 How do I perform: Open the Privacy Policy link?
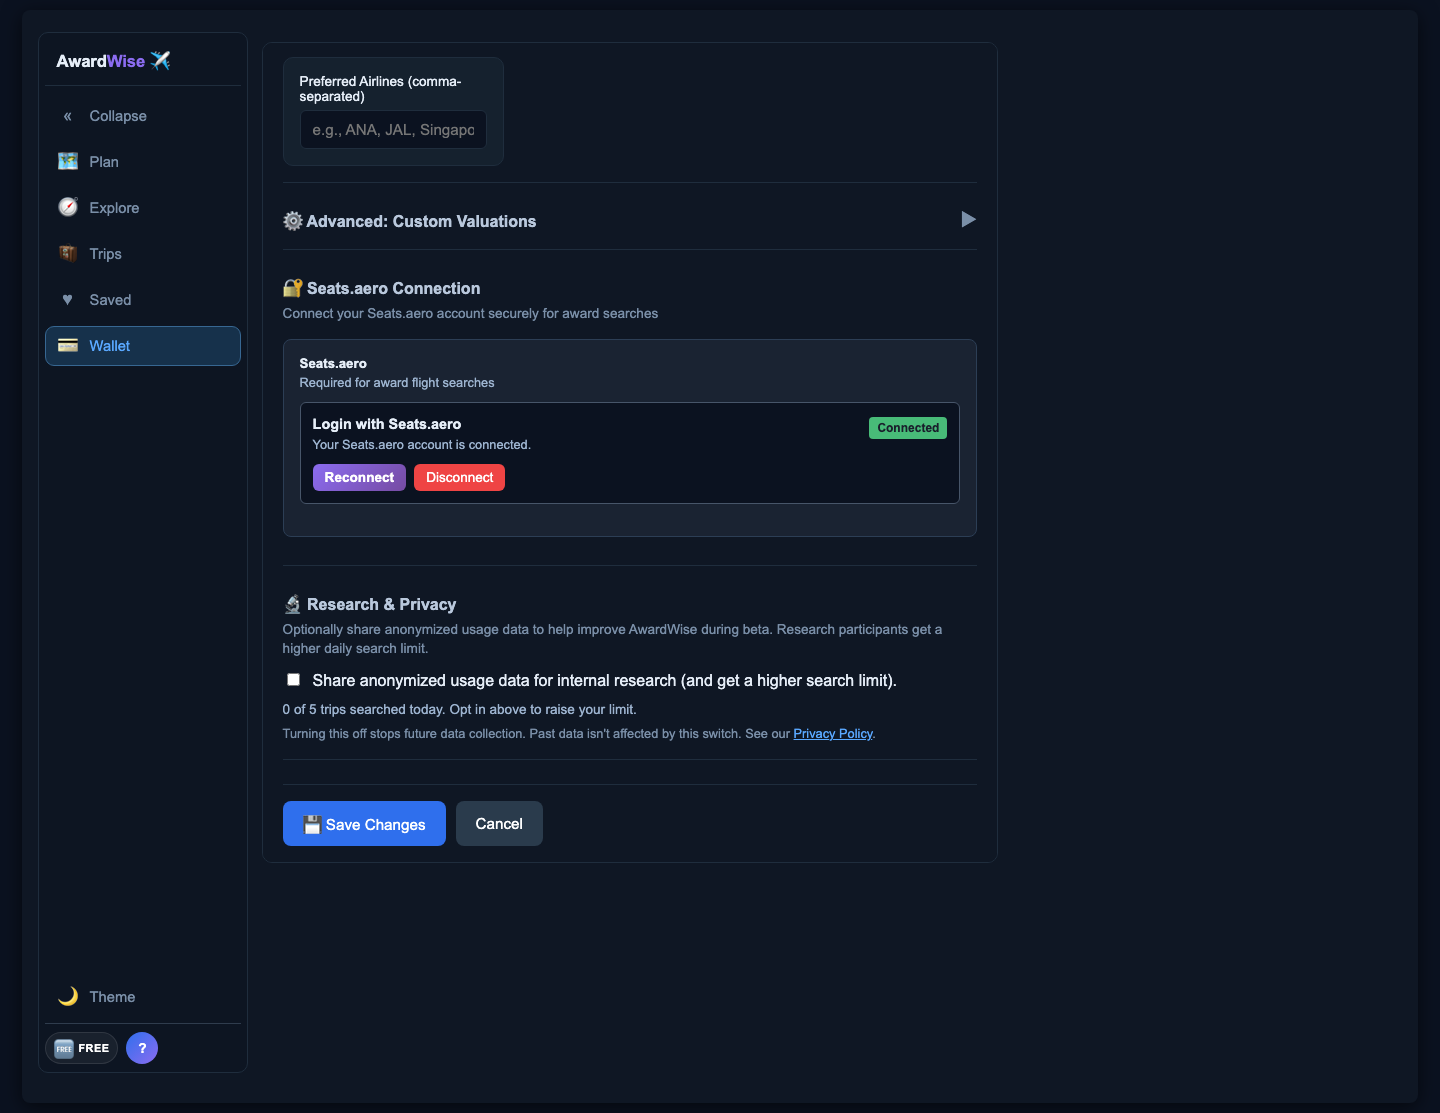(x=833, y=733)
